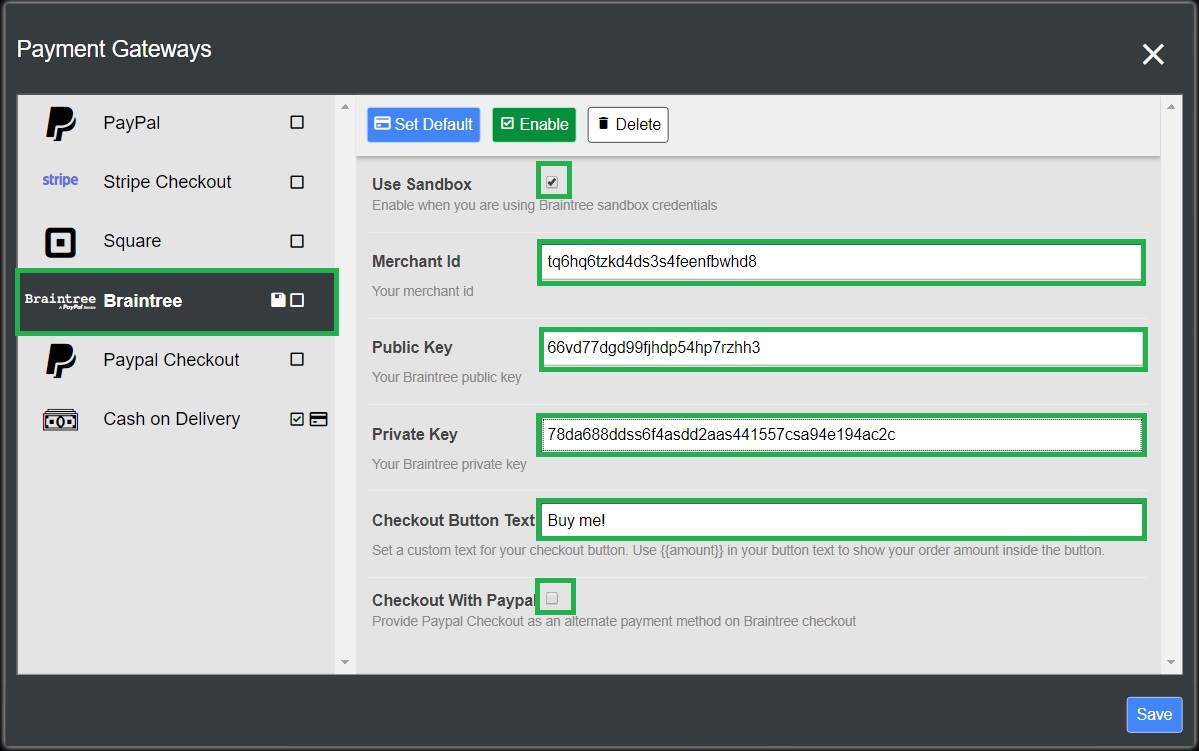Viewport: 1199px width, 751px height.
Task: Click the 'Use Sandbox' label text
Action: pyautogui.click(x=421, y=184)
